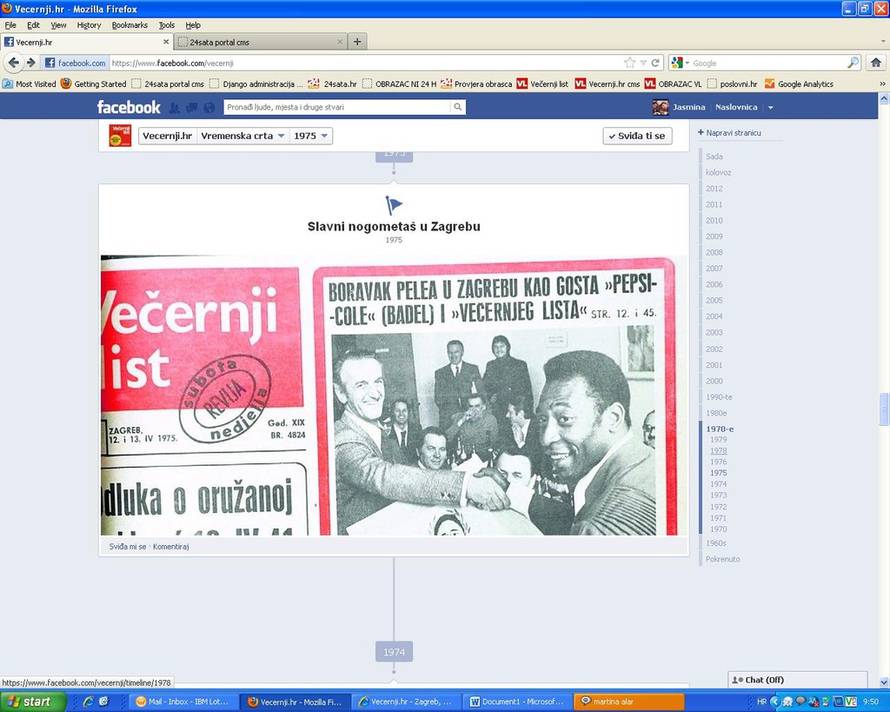The height and width of the screenshot is (712, 890).
Task: Open a new tab with plus button
Action: (357, 41)
